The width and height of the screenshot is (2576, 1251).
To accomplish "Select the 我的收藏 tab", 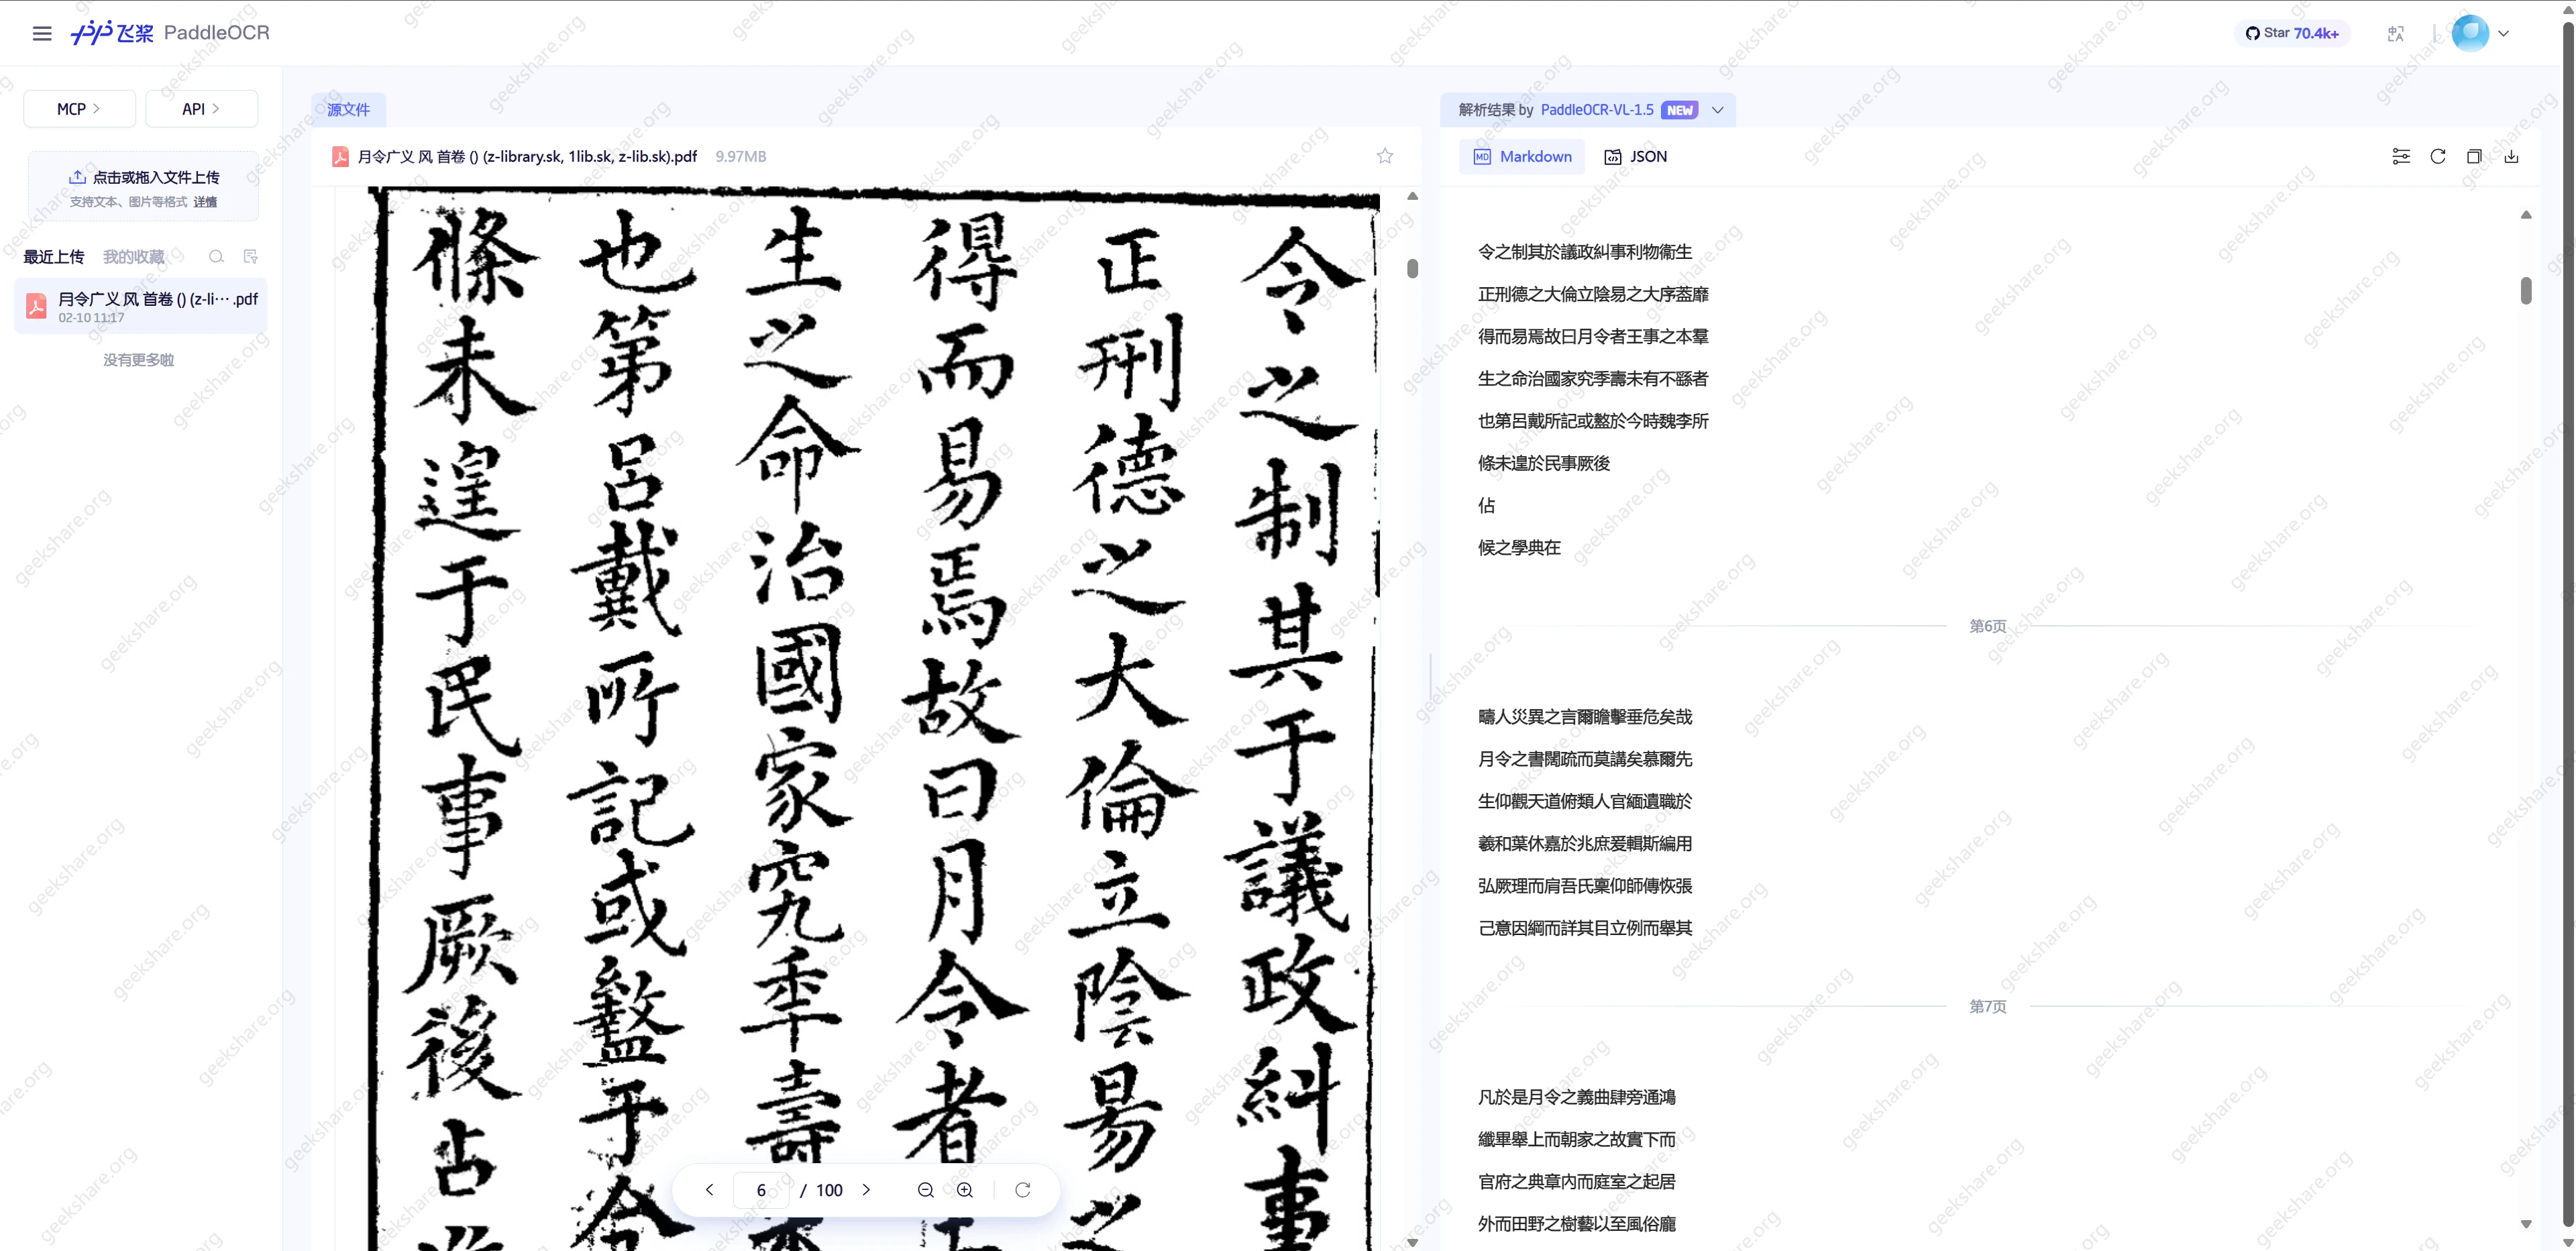I will click(x=134, y=257).
